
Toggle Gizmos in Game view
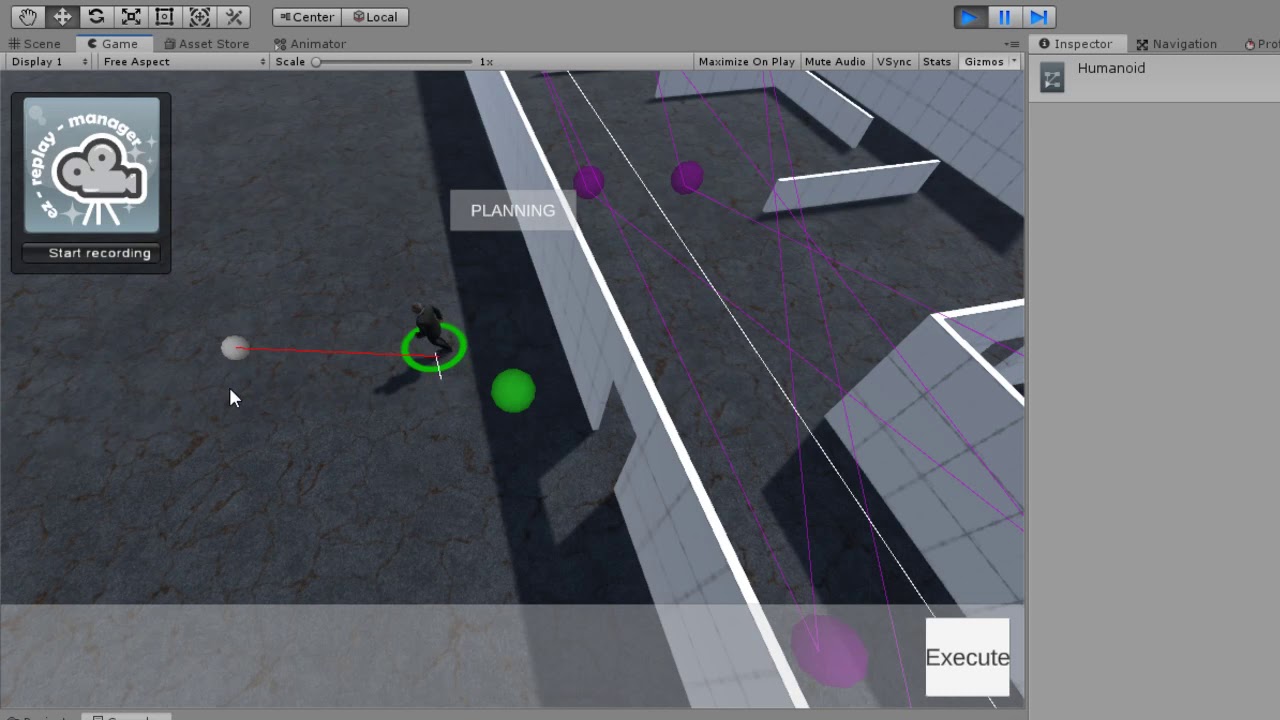tap(984, 62)
